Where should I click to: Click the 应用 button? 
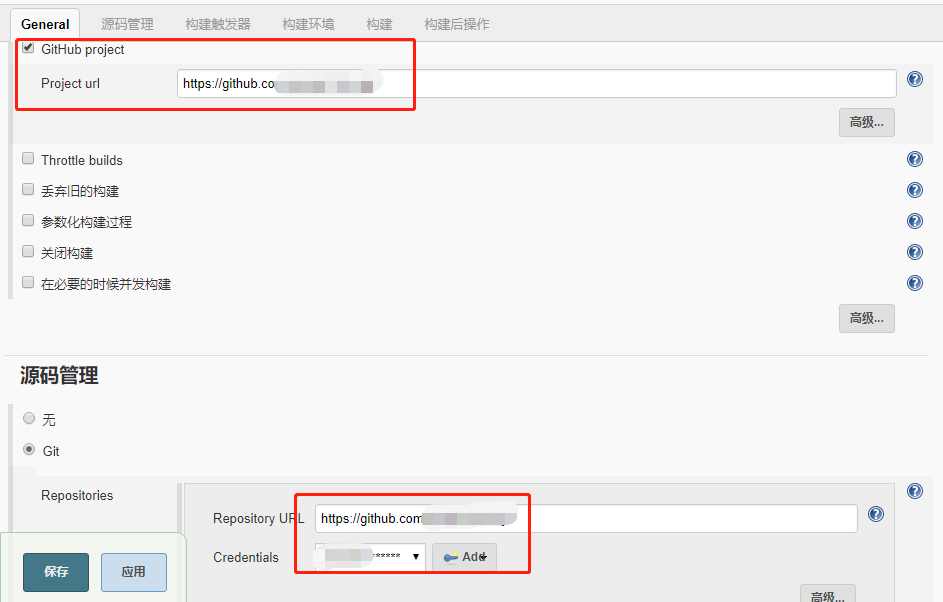(x=133, y=572)
